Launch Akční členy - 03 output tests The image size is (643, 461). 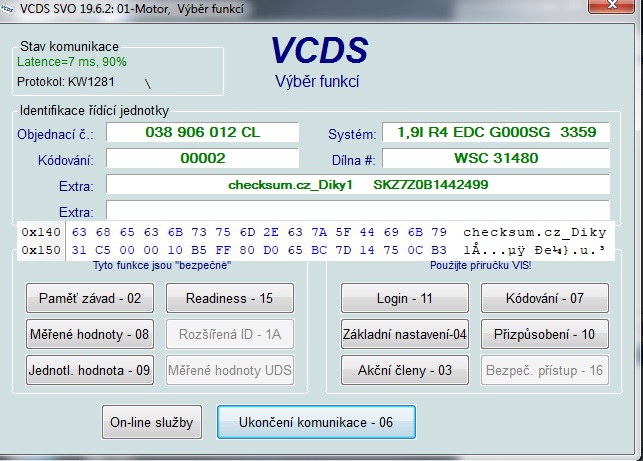tap(406, 370)
